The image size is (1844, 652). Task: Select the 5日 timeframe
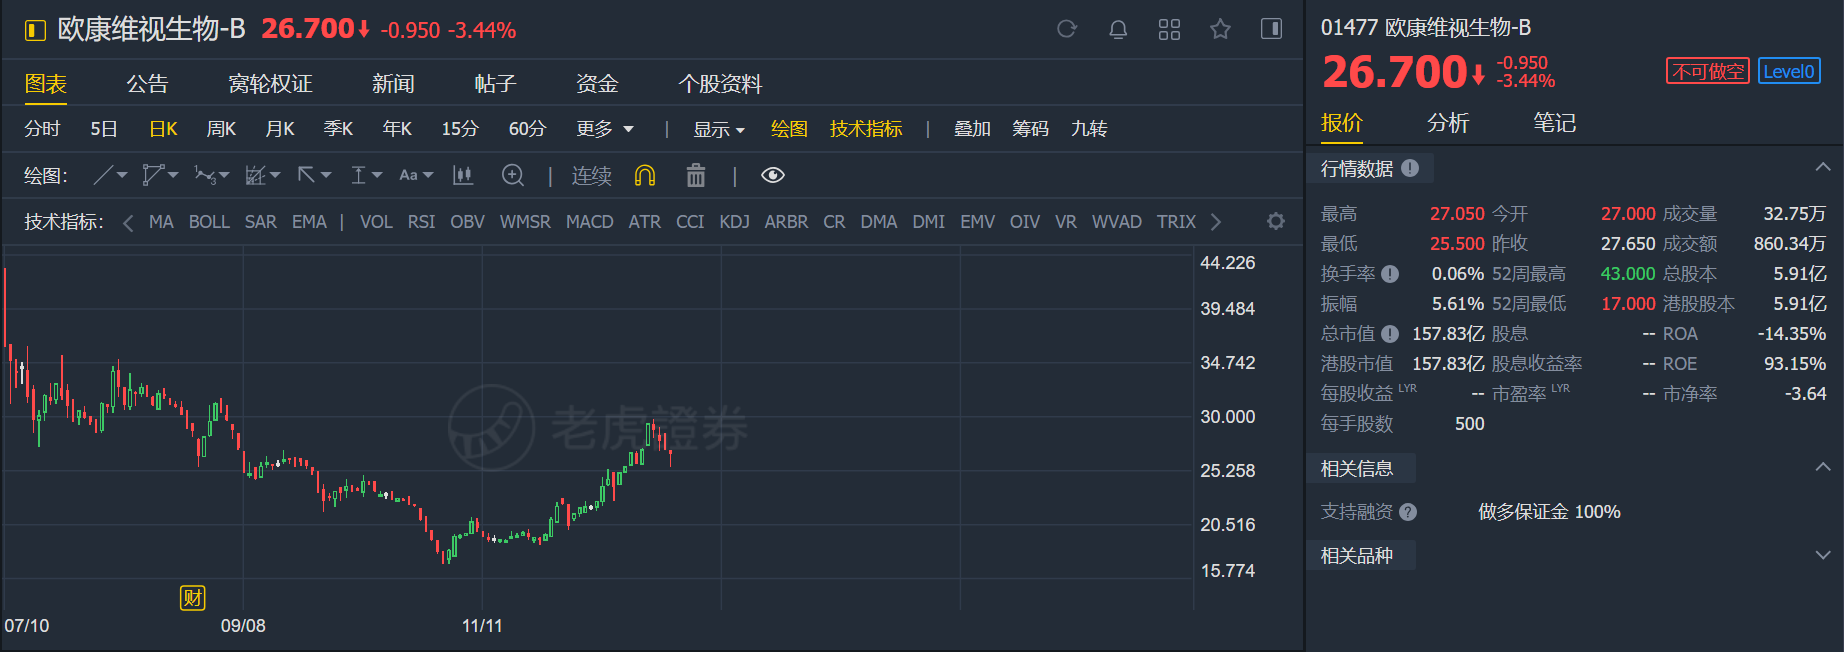[104, 128]
